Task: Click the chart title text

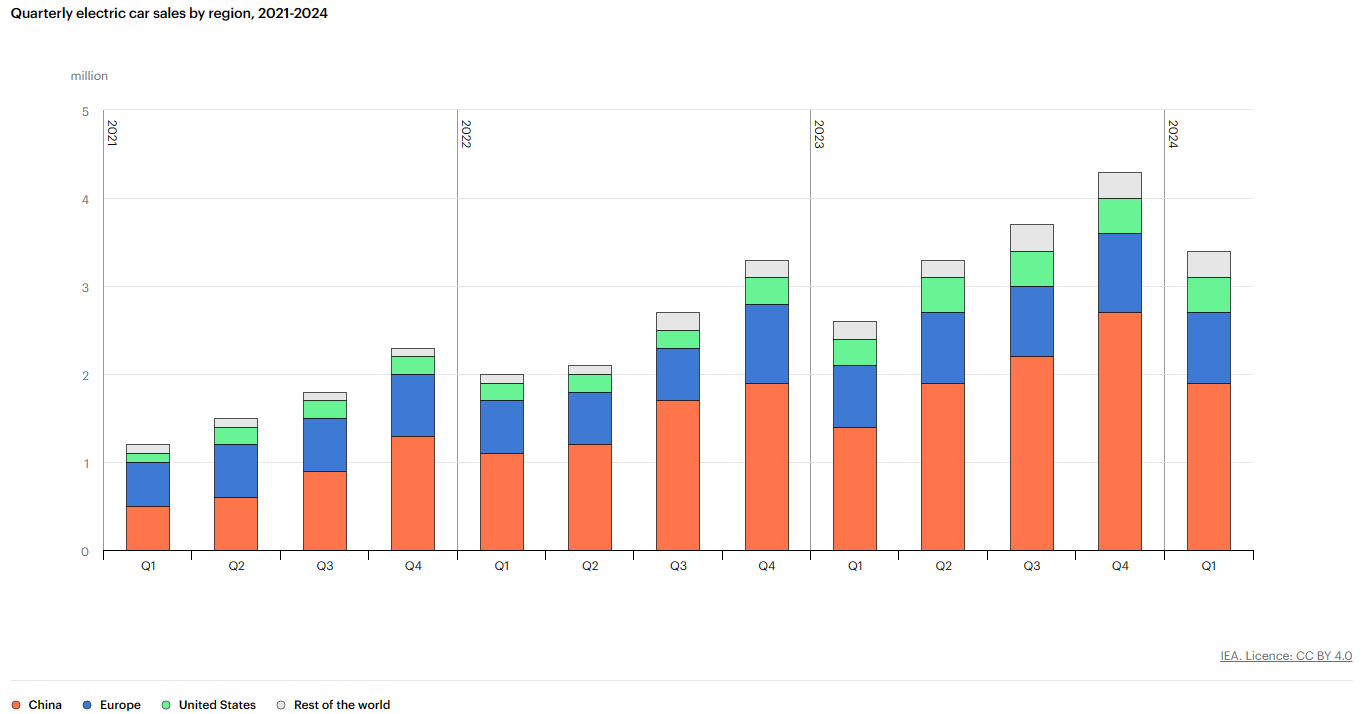Action: [169, 14]
